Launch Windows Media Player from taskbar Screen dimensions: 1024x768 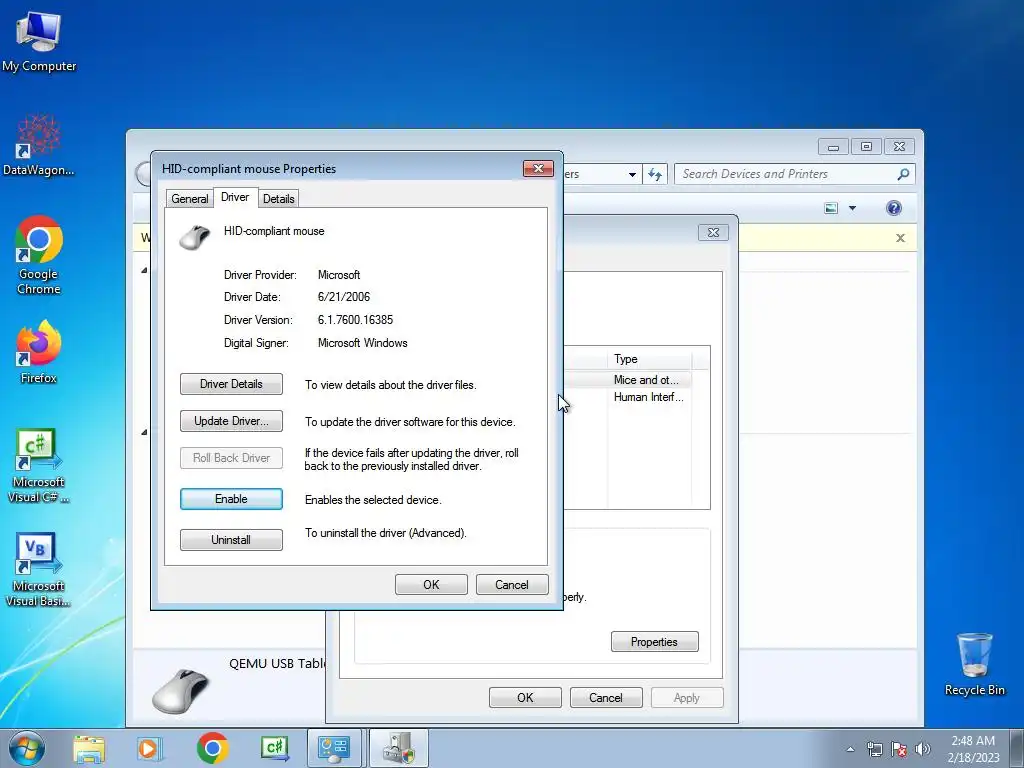pyautogui.click(x=149, y=749)
